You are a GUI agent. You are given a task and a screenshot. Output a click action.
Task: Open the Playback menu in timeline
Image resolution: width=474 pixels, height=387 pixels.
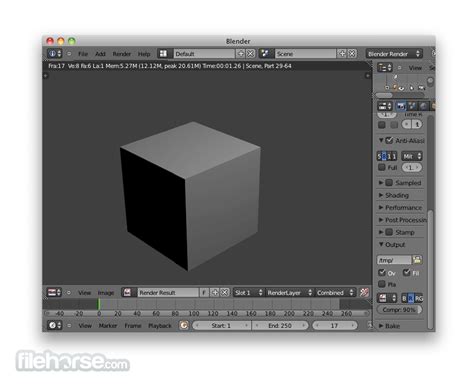point(160,325)
